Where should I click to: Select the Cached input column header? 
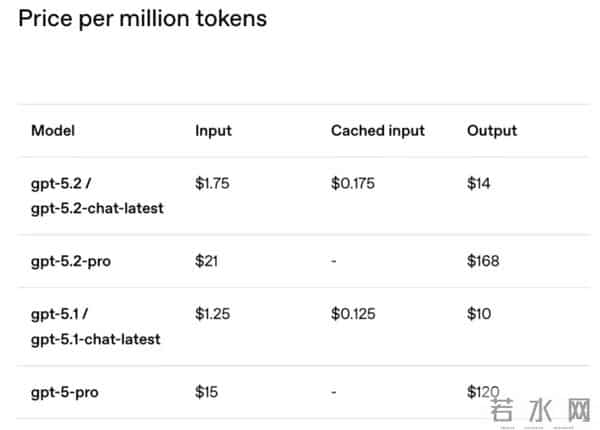(x=378, y=131)
